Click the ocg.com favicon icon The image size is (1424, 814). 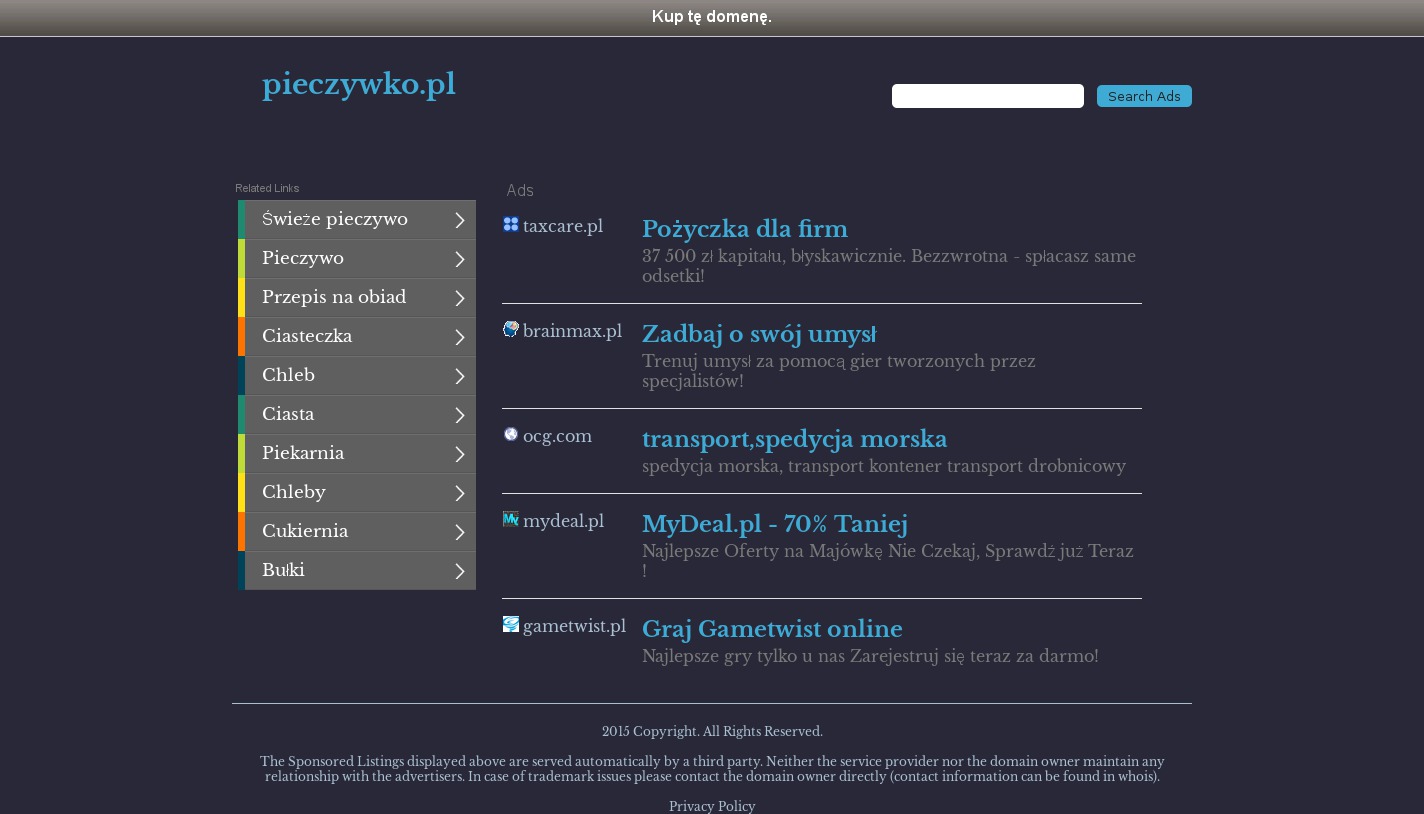[511, 435]
